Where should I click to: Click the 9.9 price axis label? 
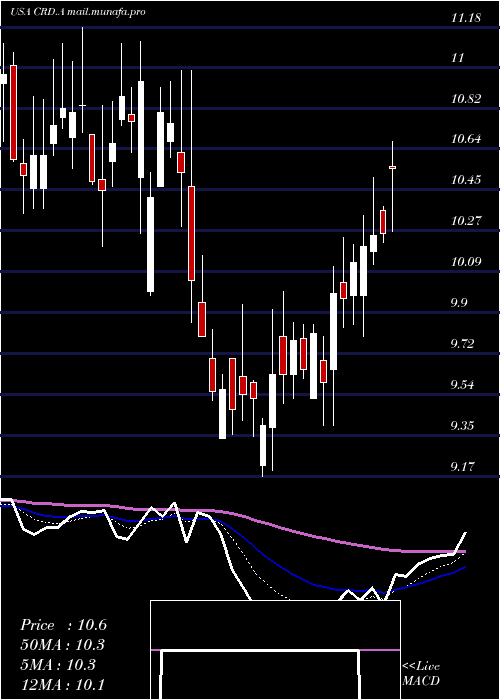[459, 303]
